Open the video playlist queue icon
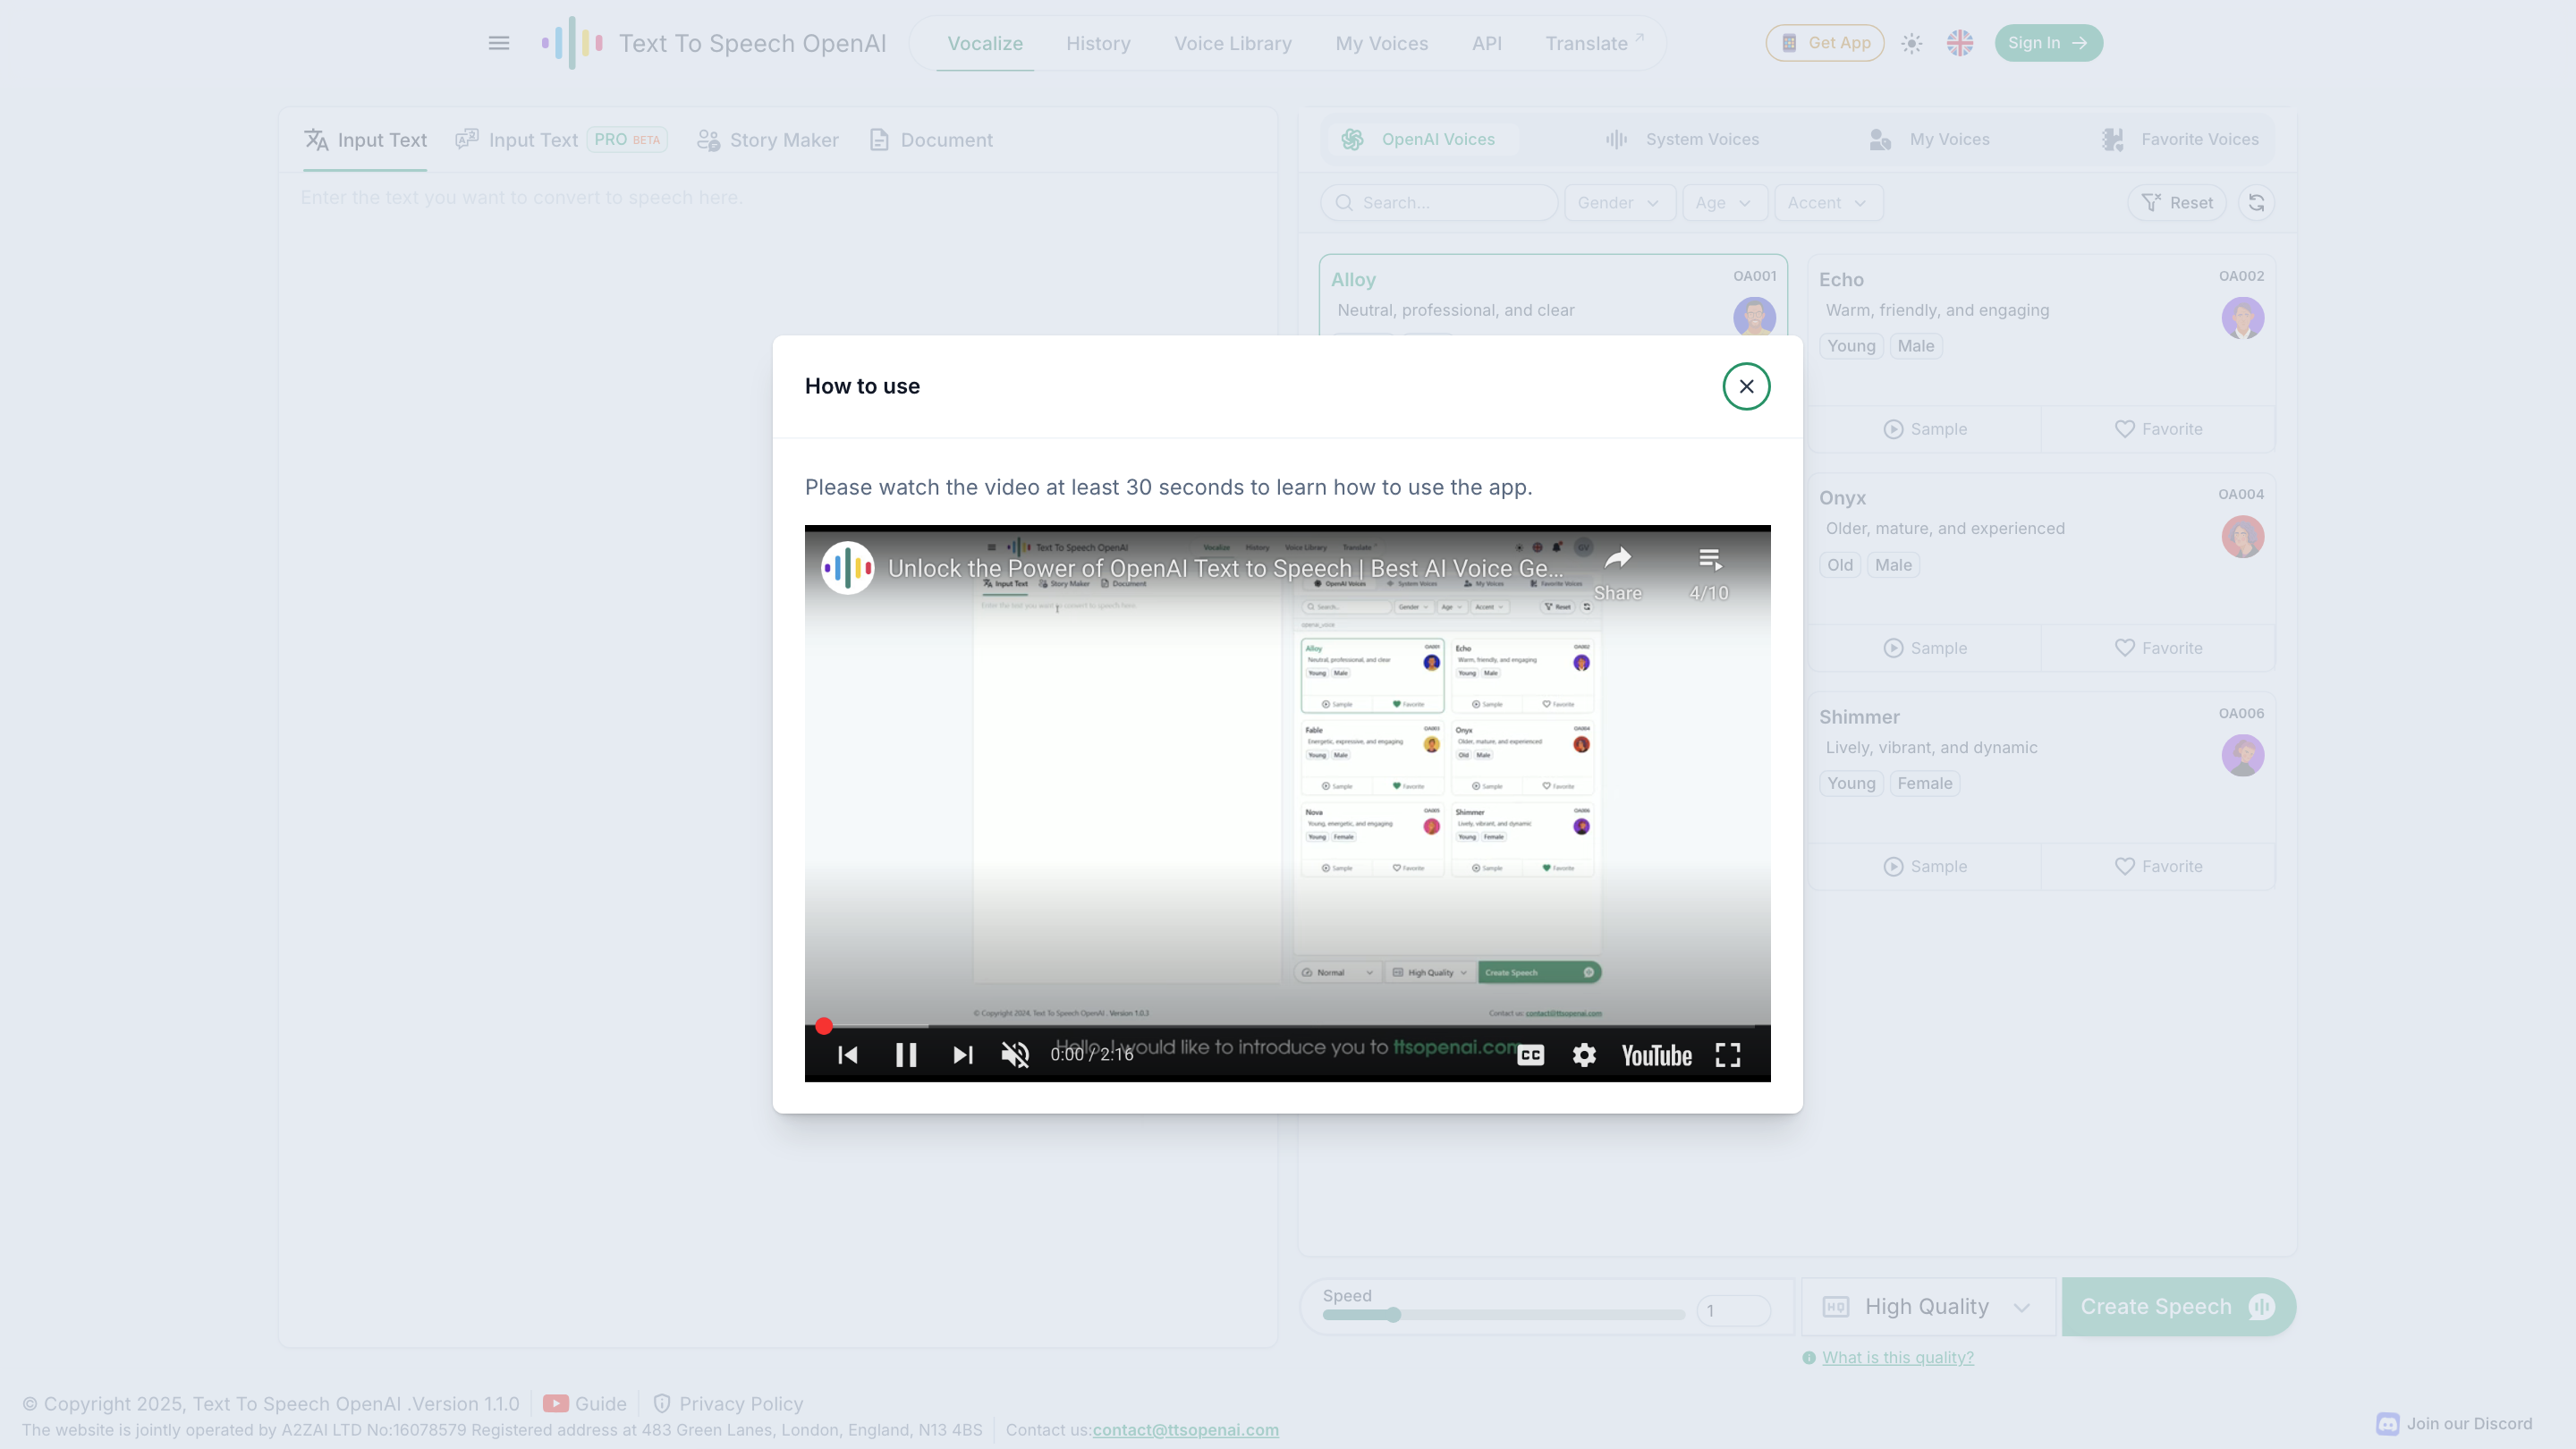This screenshot has width=2576, height=1449. 1709,560
